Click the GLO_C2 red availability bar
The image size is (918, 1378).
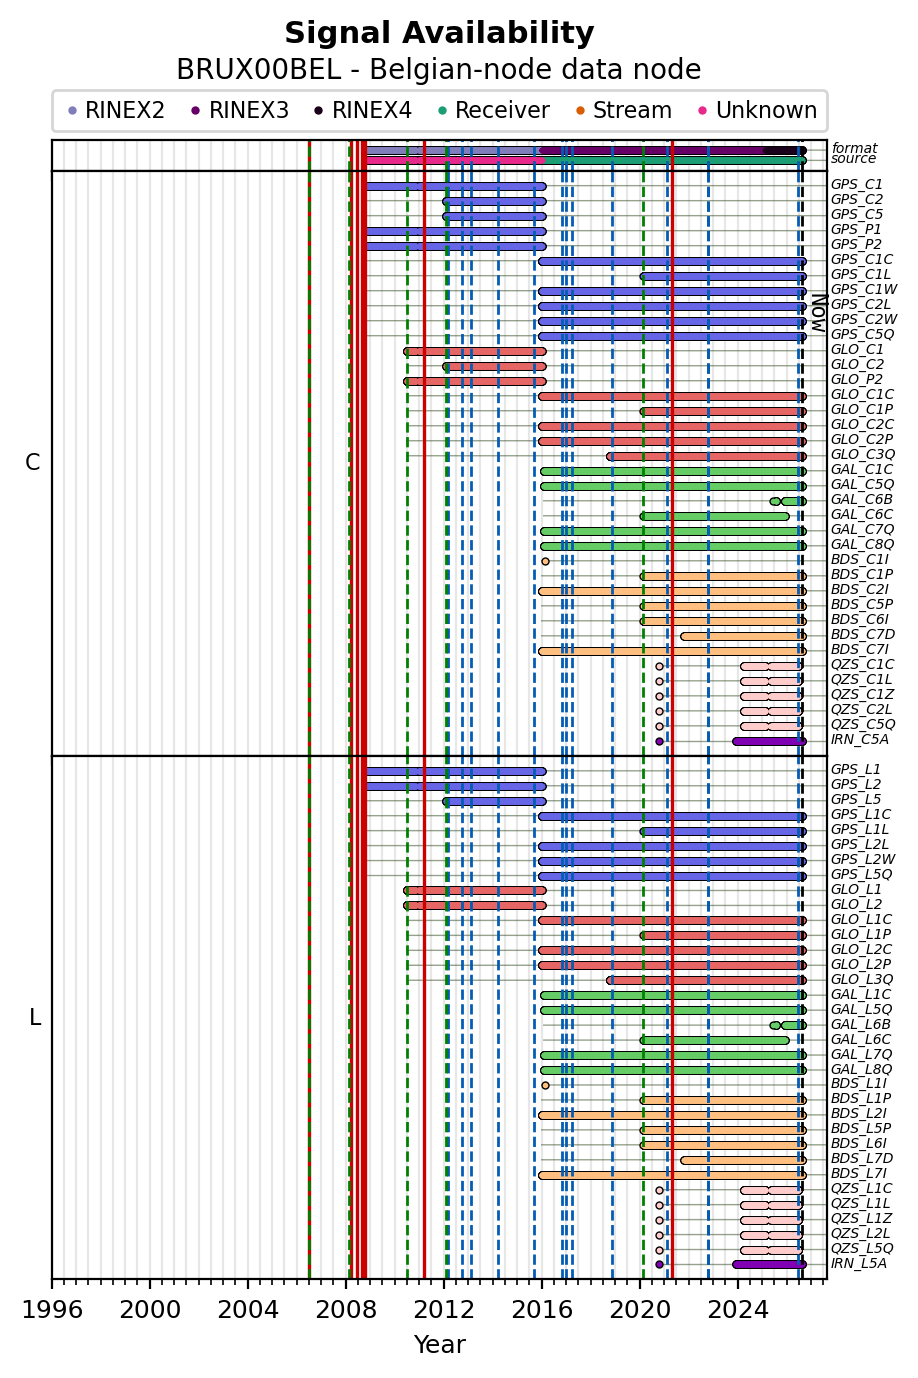tap(494, 366)
